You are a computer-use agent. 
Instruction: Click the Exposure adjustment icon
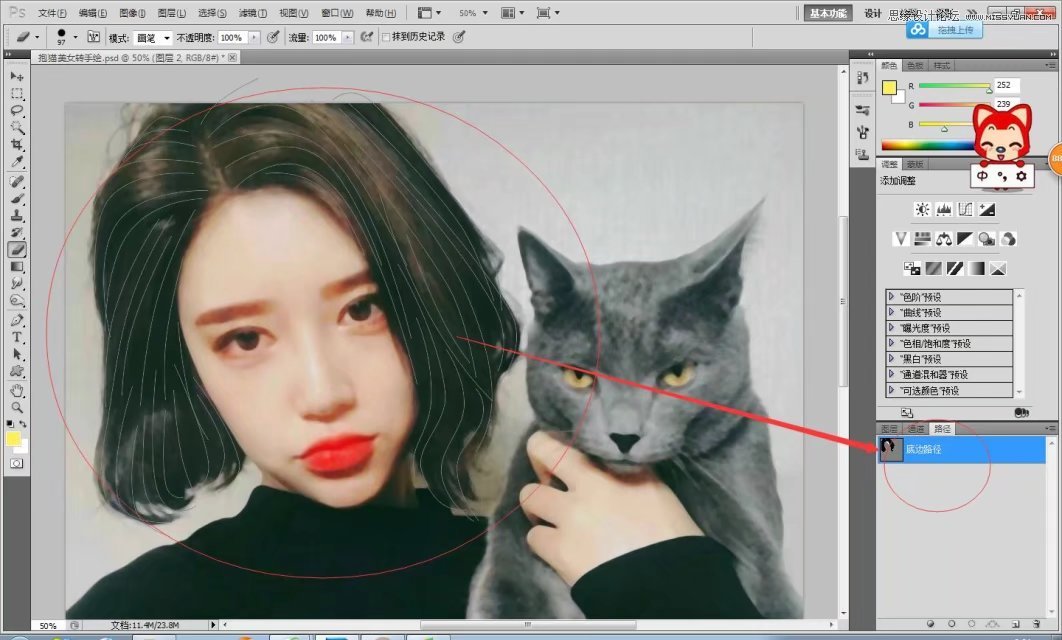(x=987, y=209)
